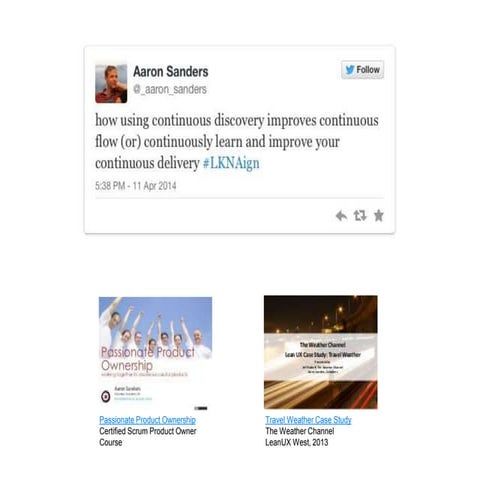The height and width of the screenshot is (480, 480).
Task: Open the Passionate Product Ownership link
Action: [x=147, y=420]
